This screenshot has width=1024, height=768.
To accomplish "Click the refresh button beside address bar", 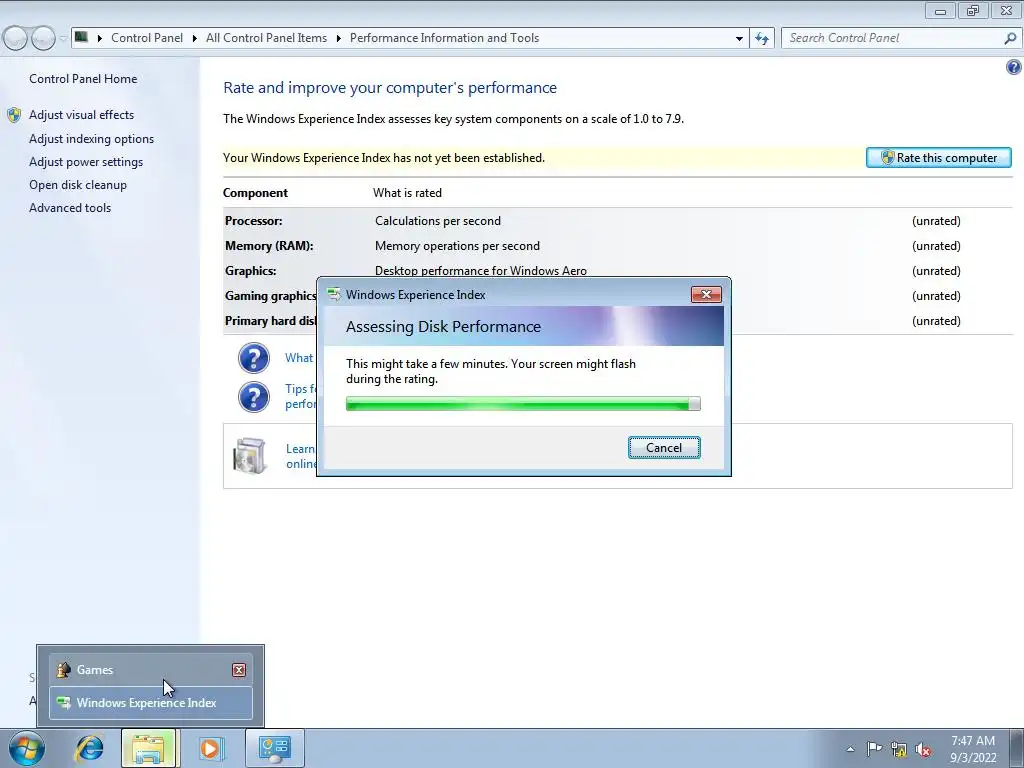I will click(x=761, y=38).
